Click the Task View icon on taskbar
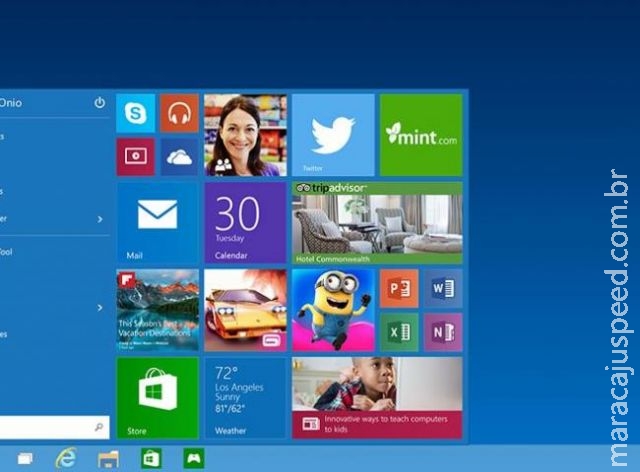This screenshot has width=640, height=472. pos(25,459)
